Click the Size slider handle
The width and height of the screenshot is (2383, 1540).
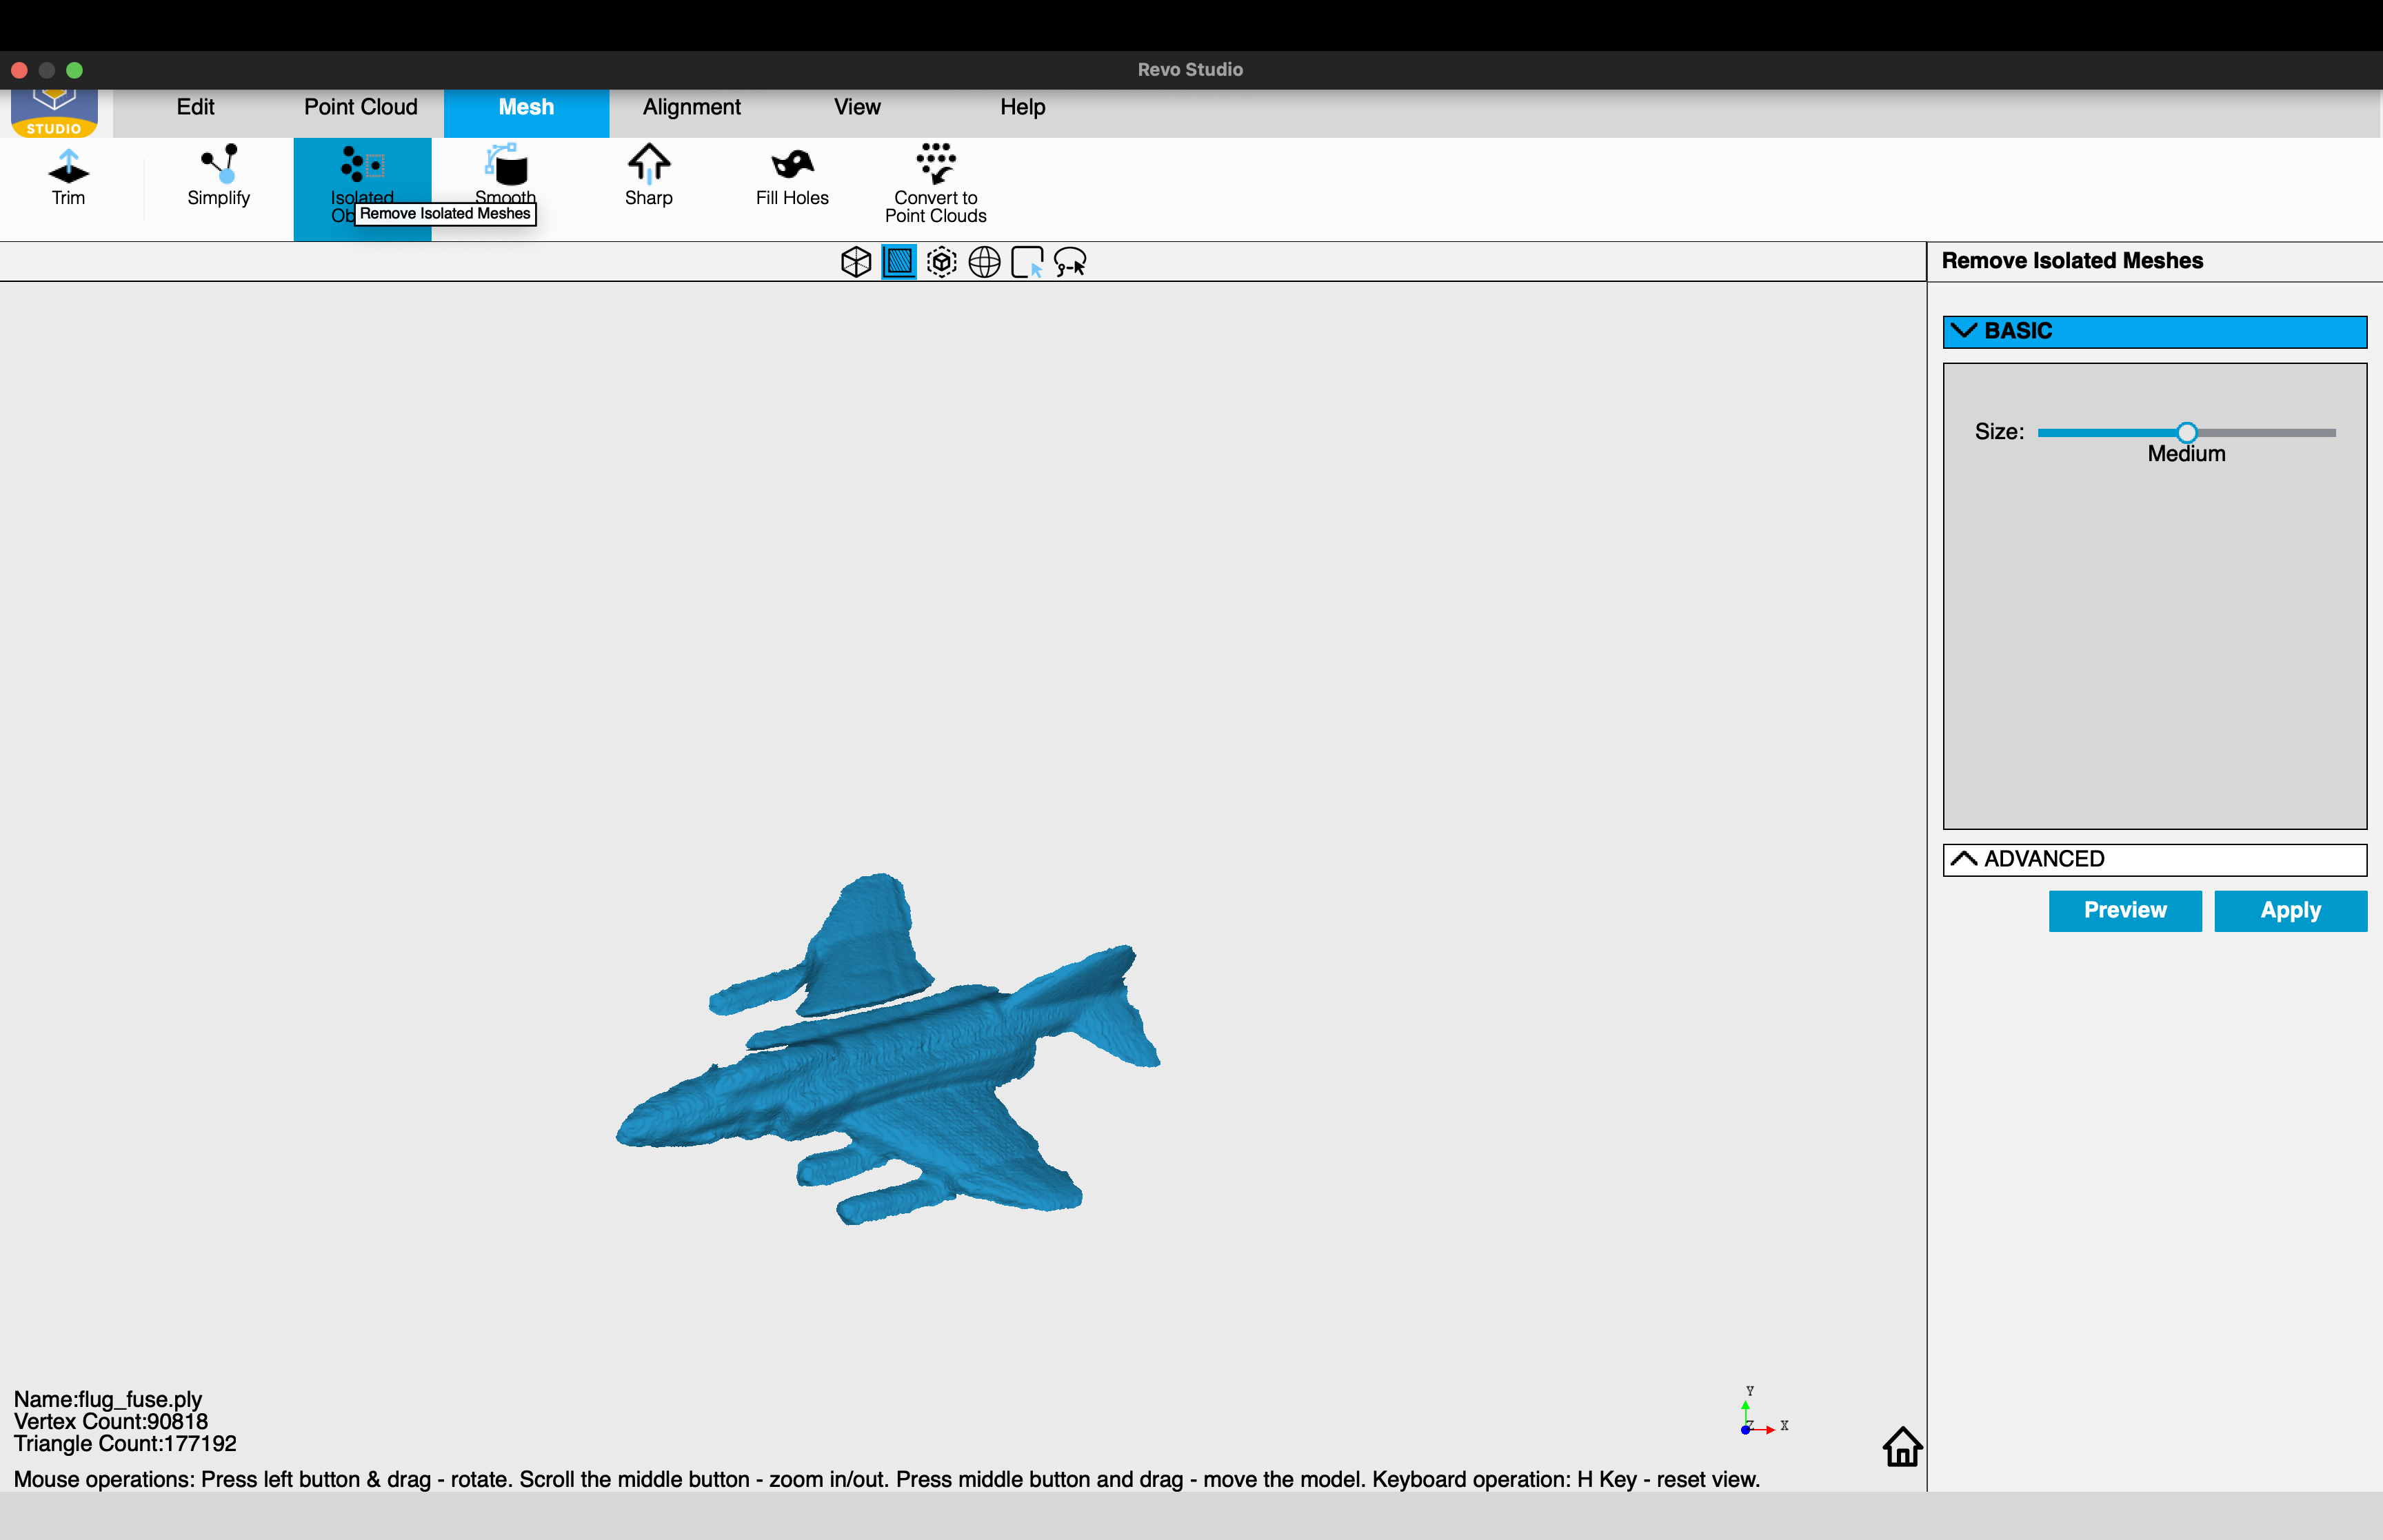(2186, 432)
